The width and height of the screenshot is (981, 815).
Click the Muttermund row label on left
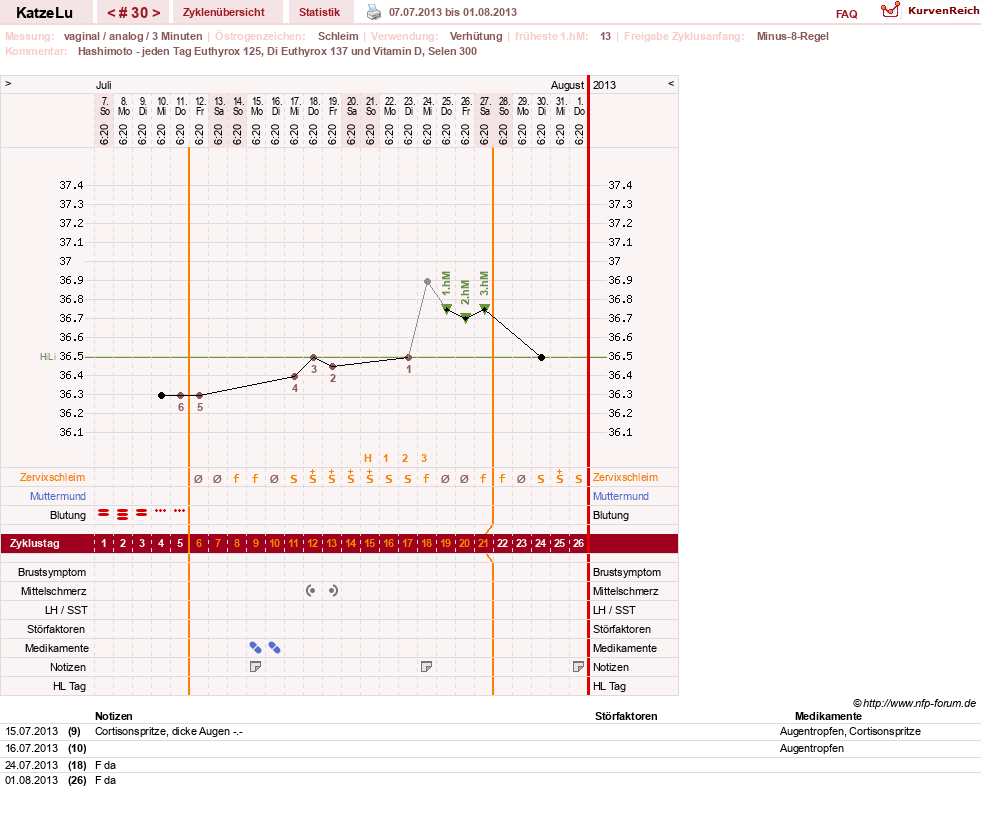(x=58, y=496)
